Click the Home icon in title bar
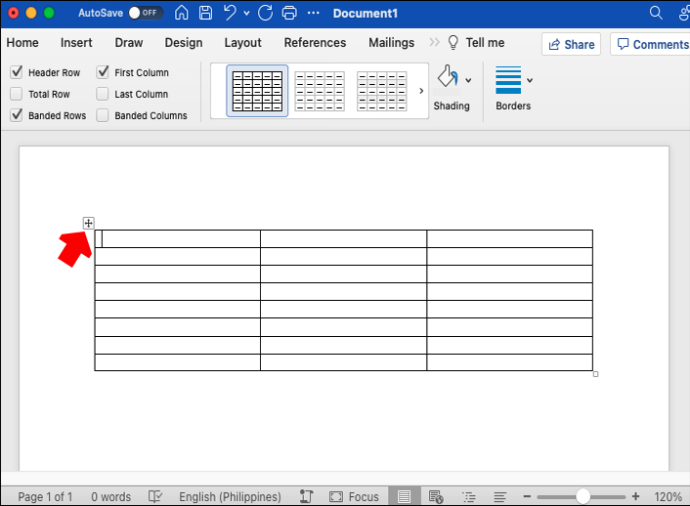The height and width of the screenshot is (506, 690). (181, 13)
